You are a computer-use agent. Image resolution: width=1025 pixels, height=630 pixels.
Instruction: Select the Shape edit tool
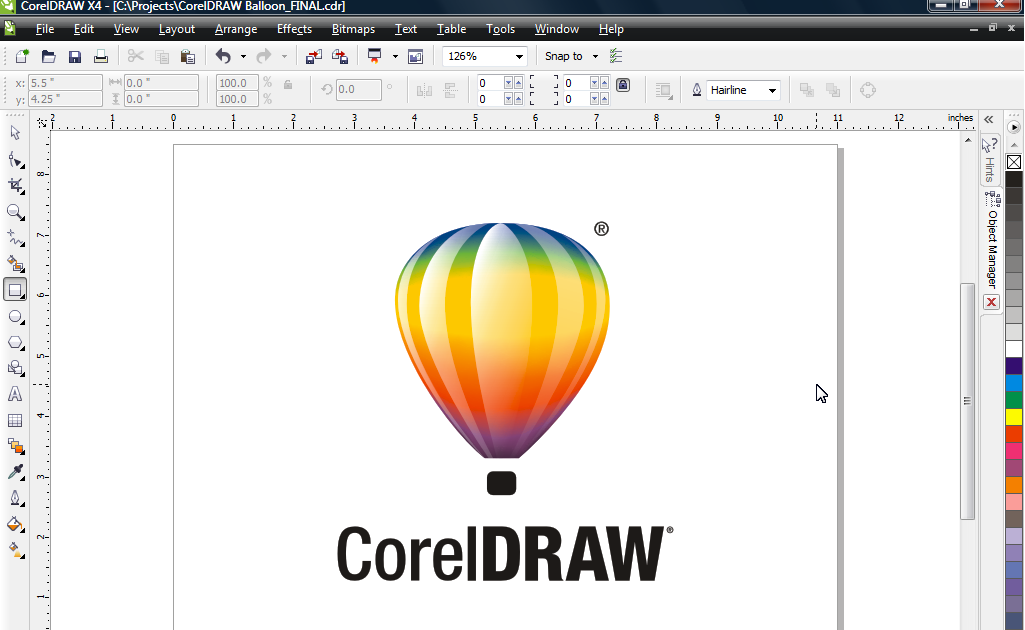pyautogui.click(x=15, y=159)
